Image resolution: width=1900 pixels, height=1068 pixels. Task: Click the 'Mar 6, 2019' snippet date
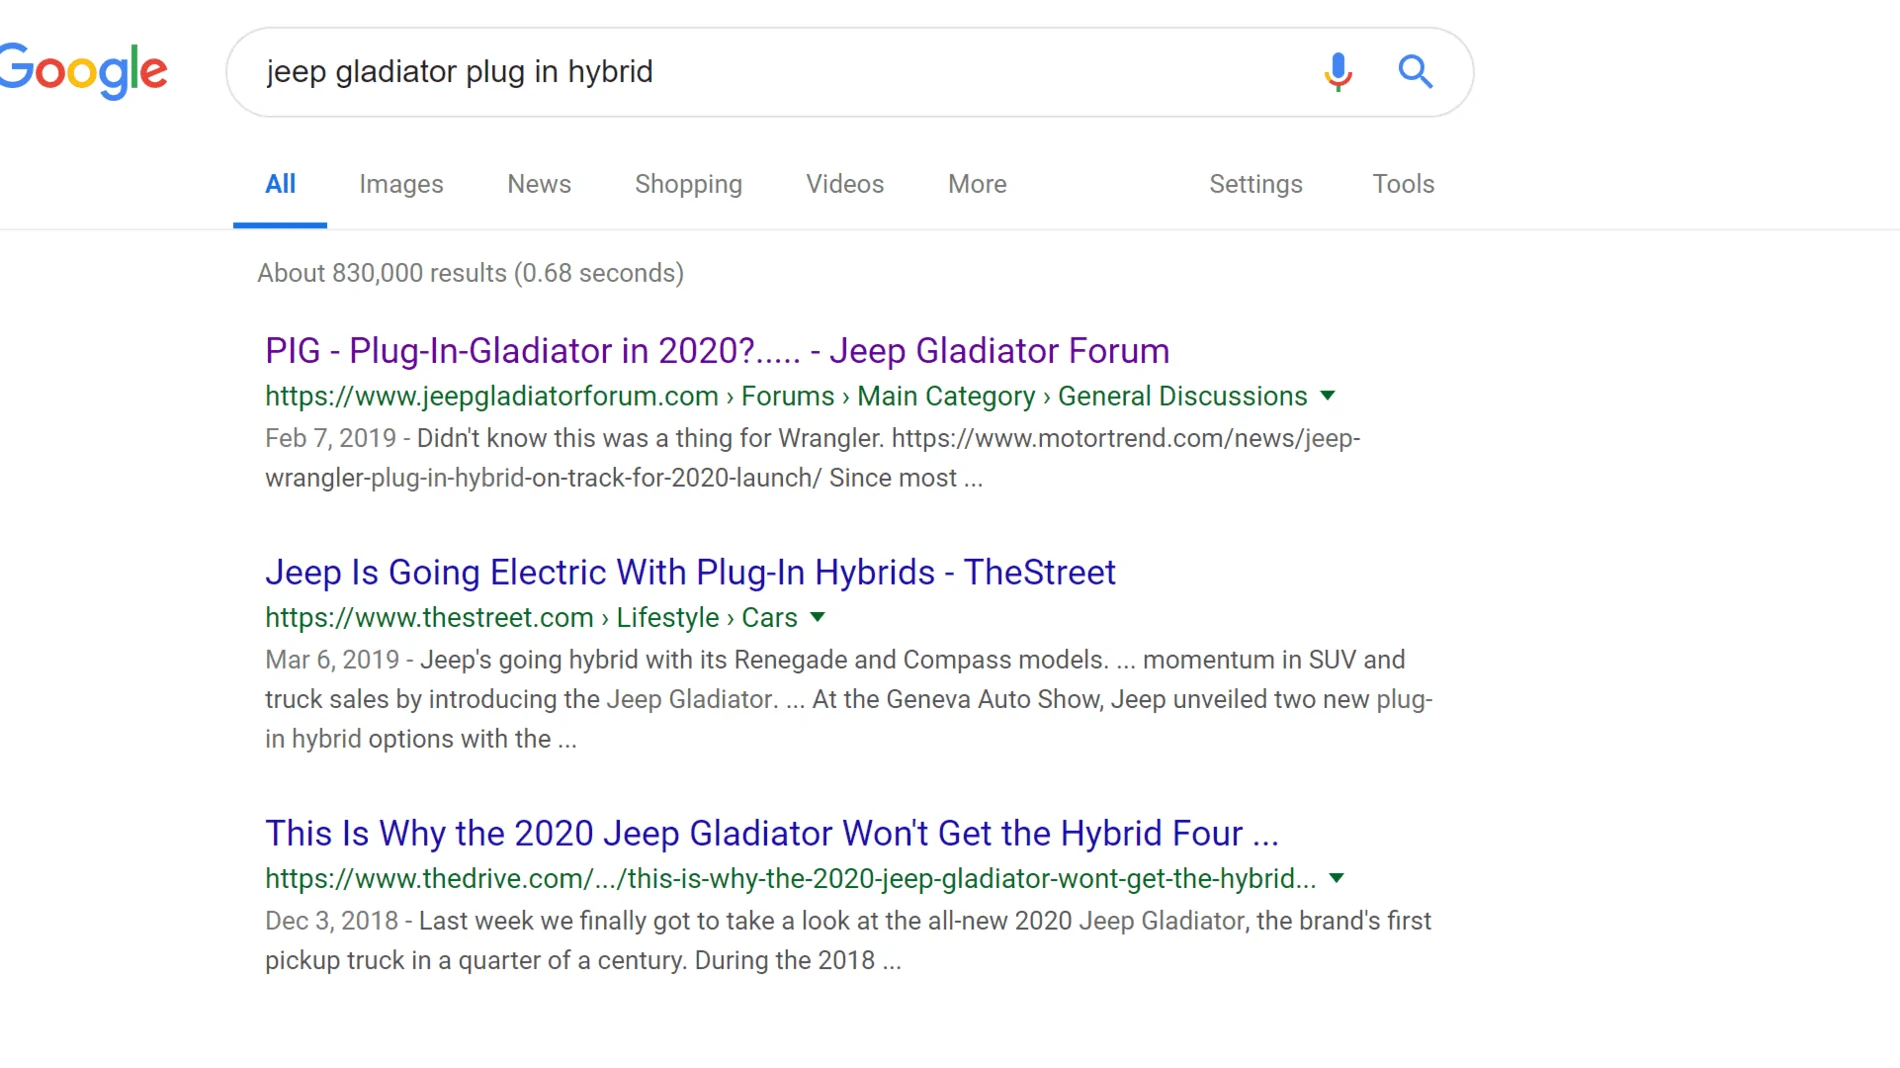332,660
